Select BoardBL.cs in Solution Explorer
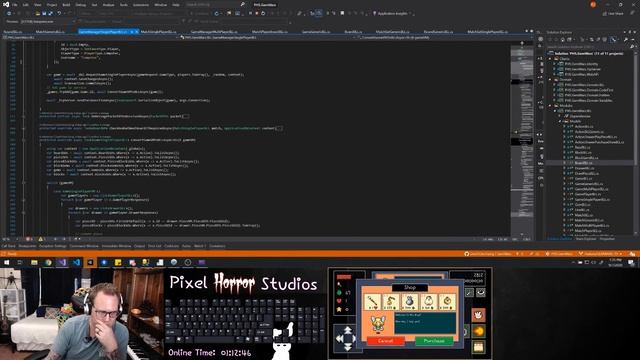Viewport: 640px width, 360px height. tap(584, 163)
